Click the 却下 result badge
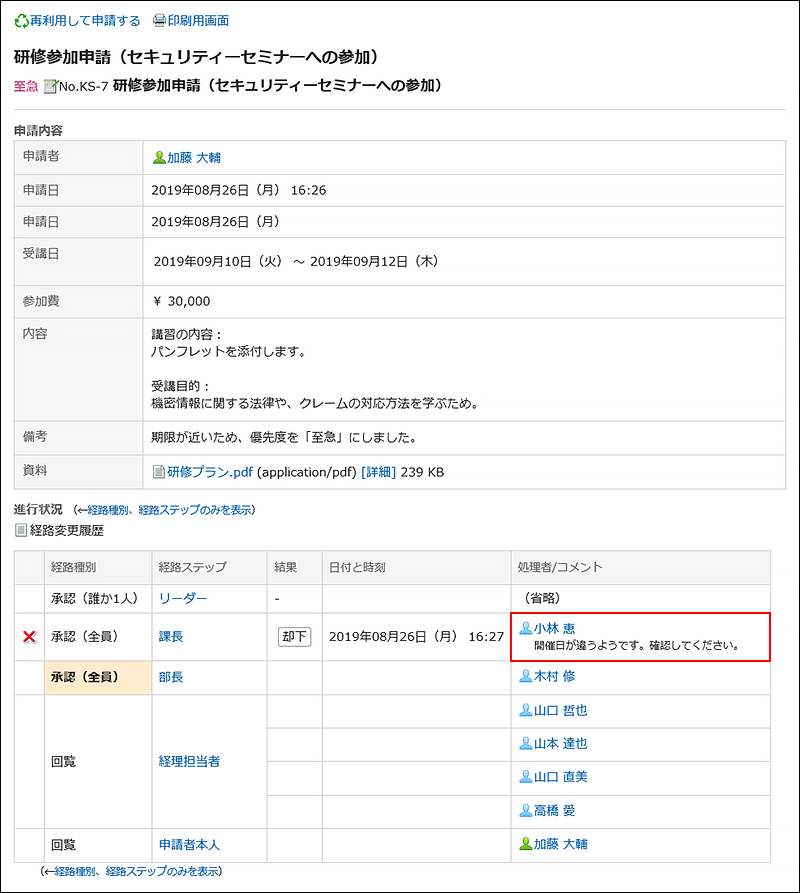This screenshot has height=893, width=800. pos(294,637)
